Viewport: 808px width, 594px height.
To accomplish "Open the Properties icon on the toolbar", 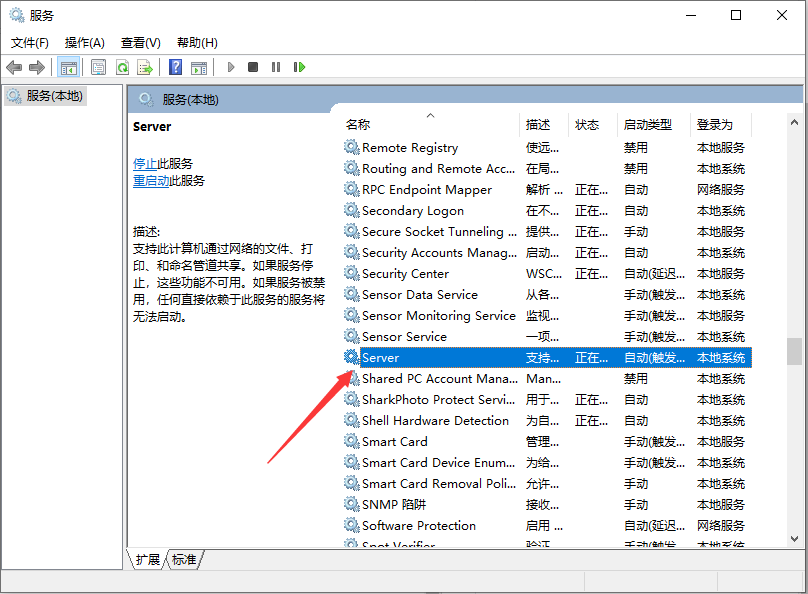I will [x=99, y=67].
